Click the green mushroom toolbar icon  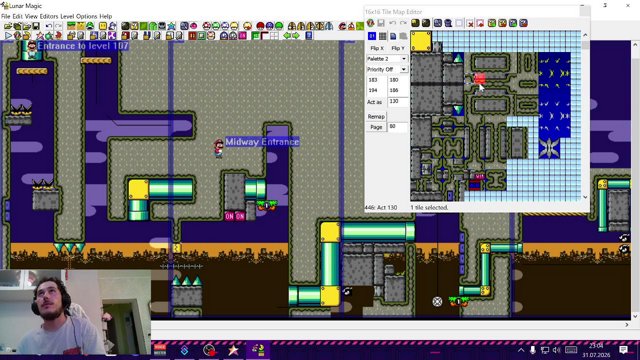coord(216,26)
